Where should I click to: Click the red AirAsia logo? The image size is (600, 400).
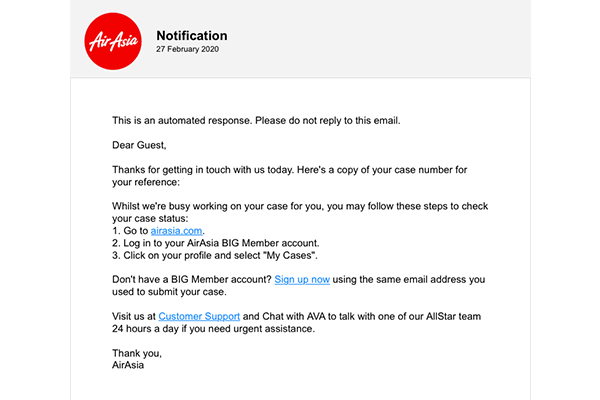tap(113, 41)
